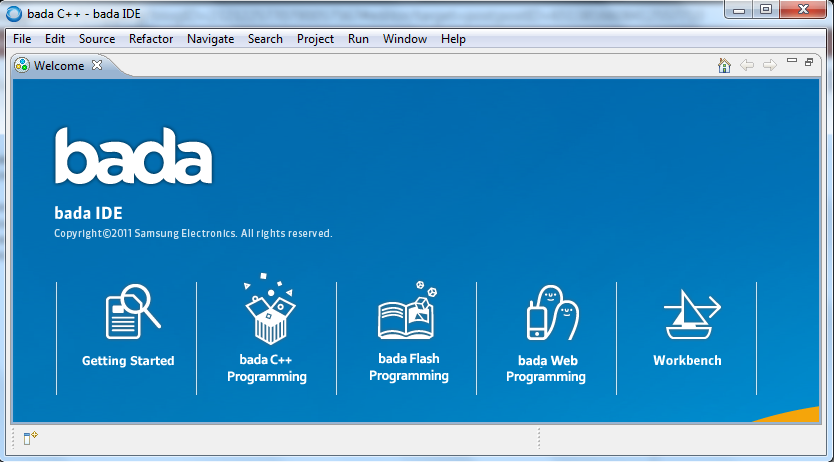The width and height of the screenshot is (834, 462).
Task: Close the Welcome tab
Action: 97,65
